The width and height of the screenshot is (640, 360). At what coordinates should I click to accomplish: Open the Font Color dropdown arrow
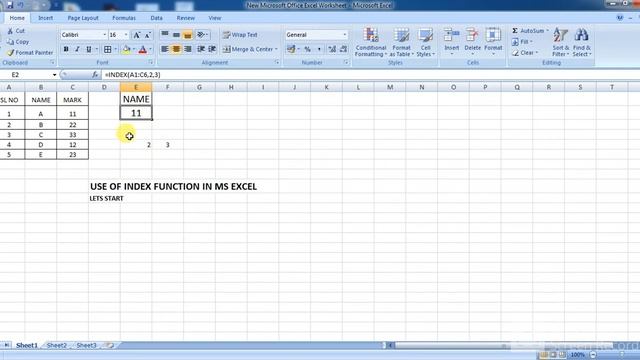point(150,49)
